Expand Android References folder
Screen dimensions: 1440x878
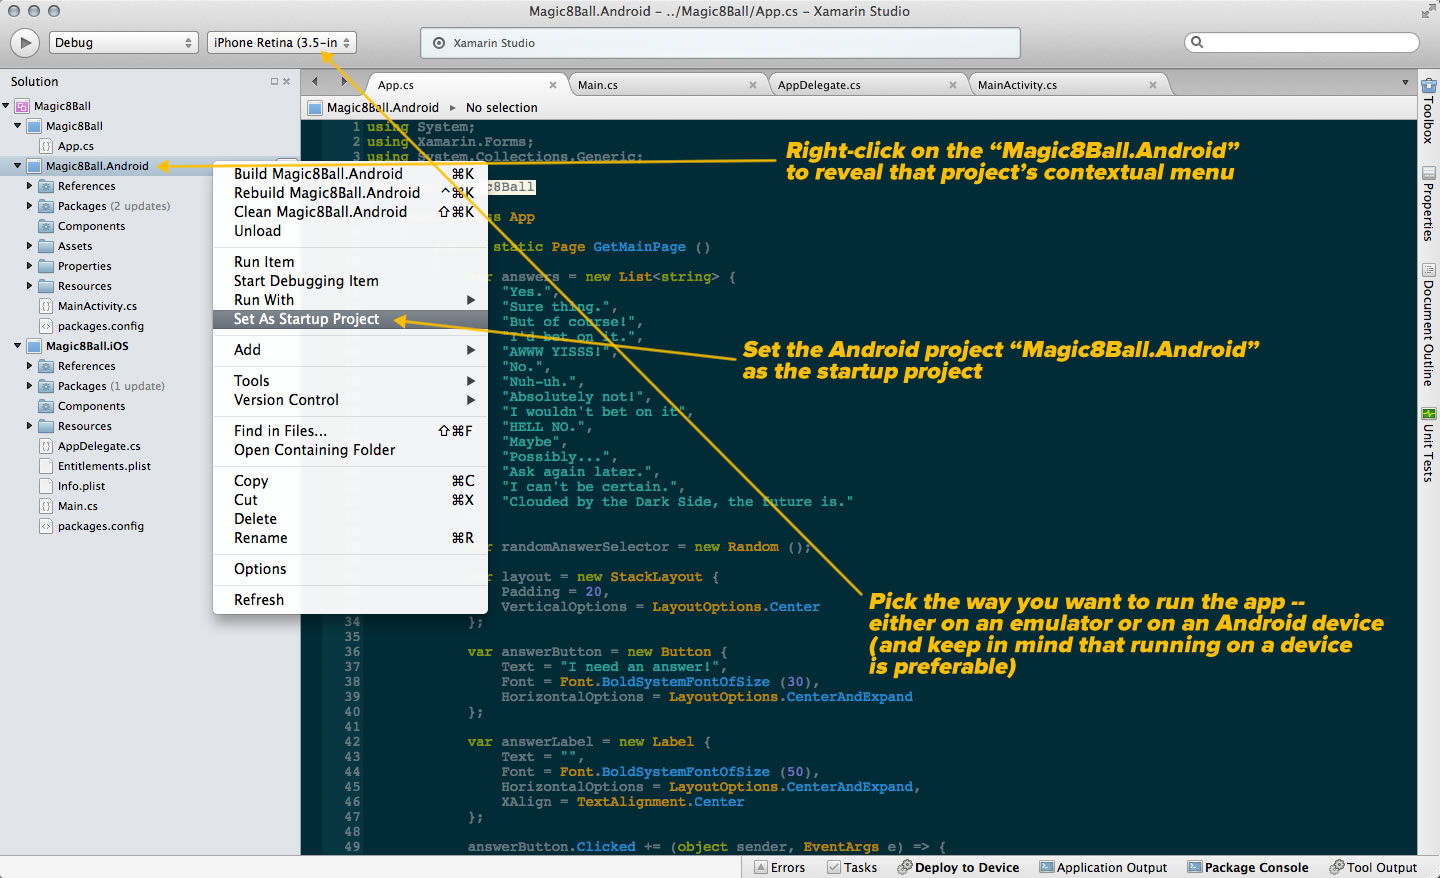[30, 186]
